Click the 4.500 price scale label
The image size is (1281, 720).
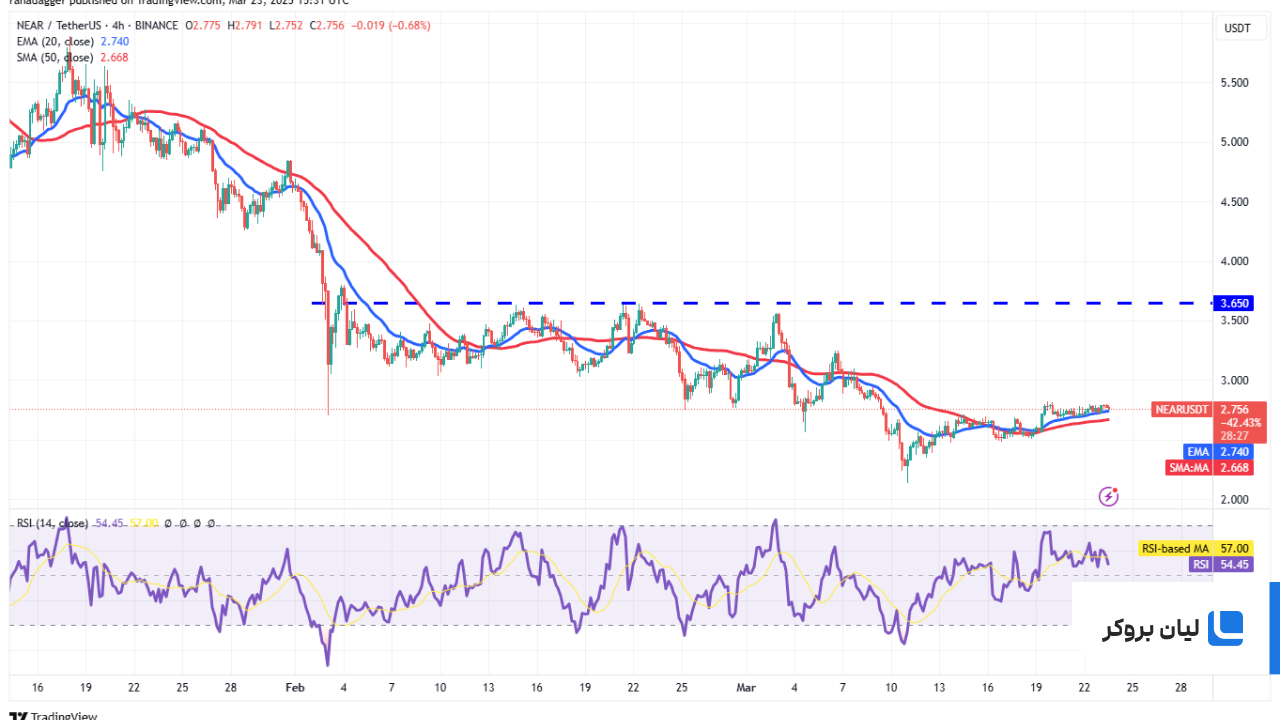(1232, 202)
